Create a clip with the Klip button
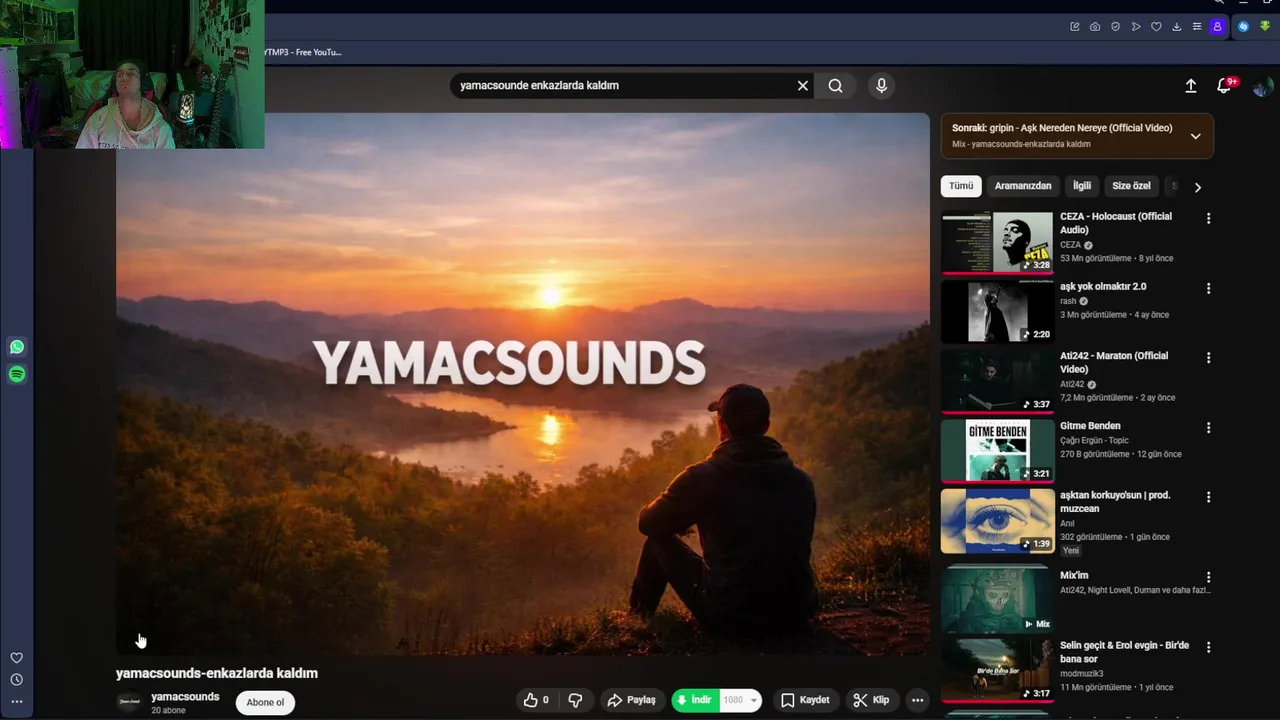Viewport: 1280px width, 720px height. point(871,700)
